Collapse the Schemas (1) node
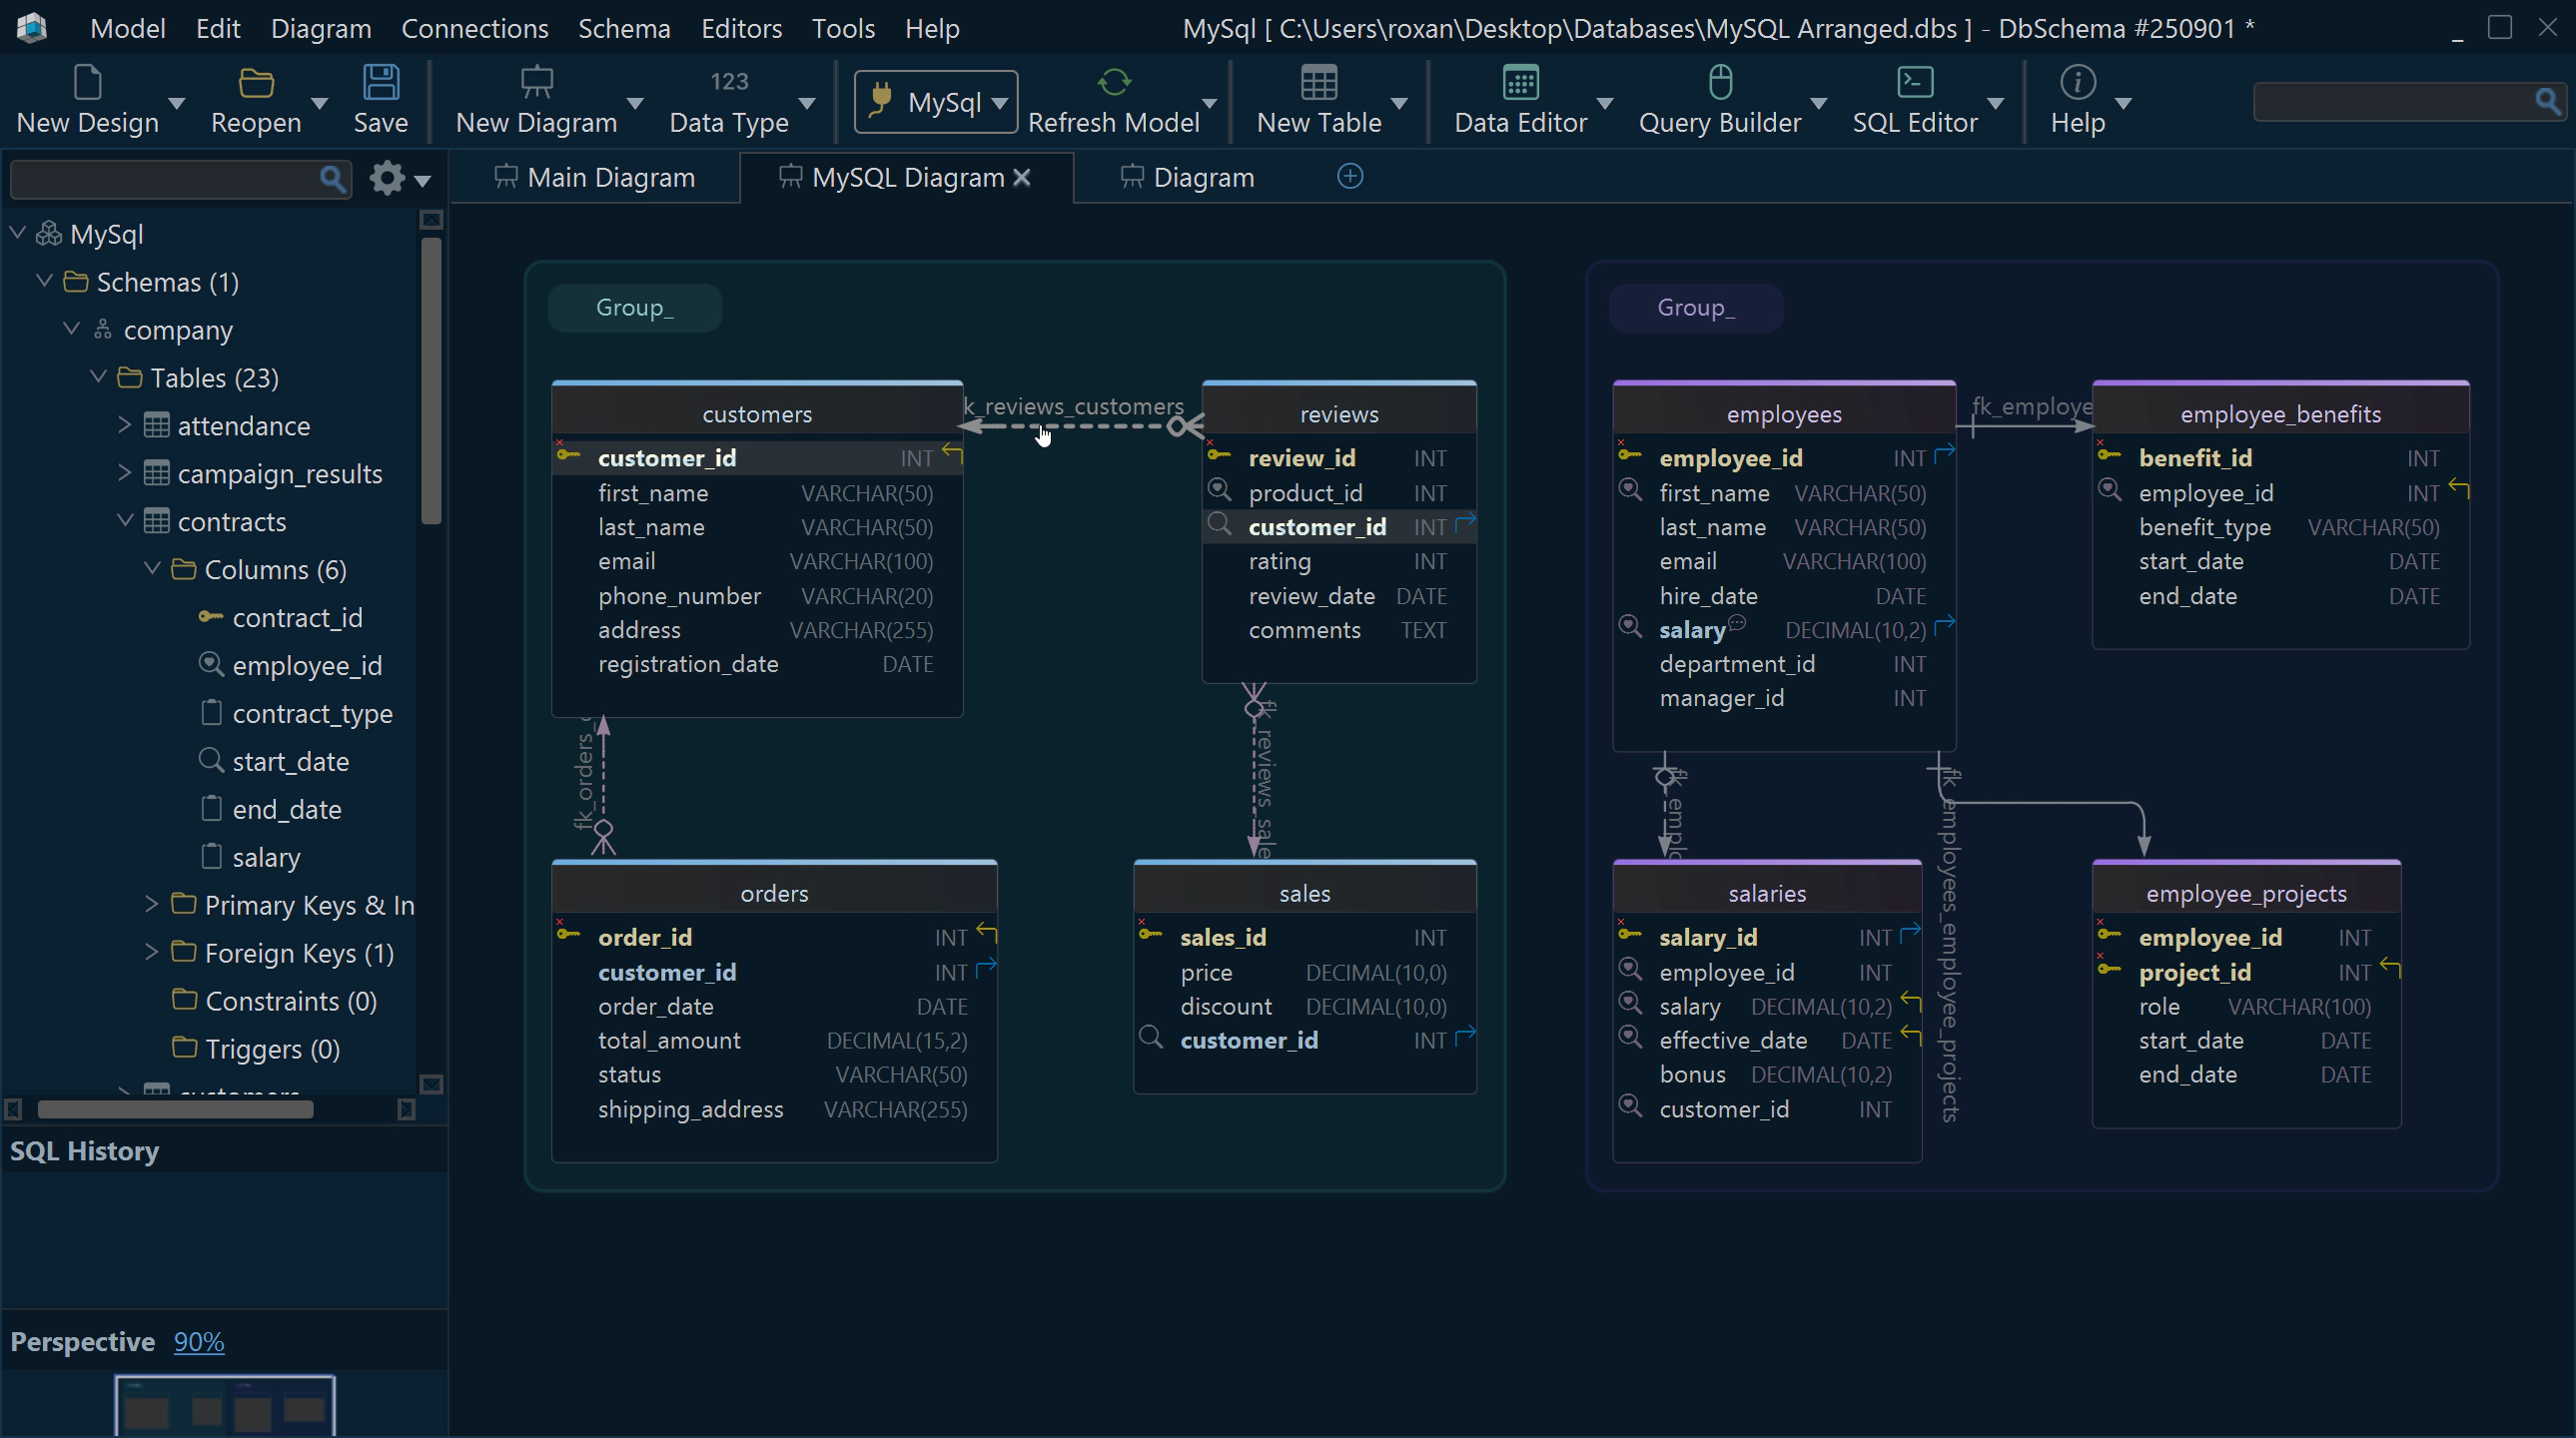This screenshot has width=2576, height=1438. 44,281
